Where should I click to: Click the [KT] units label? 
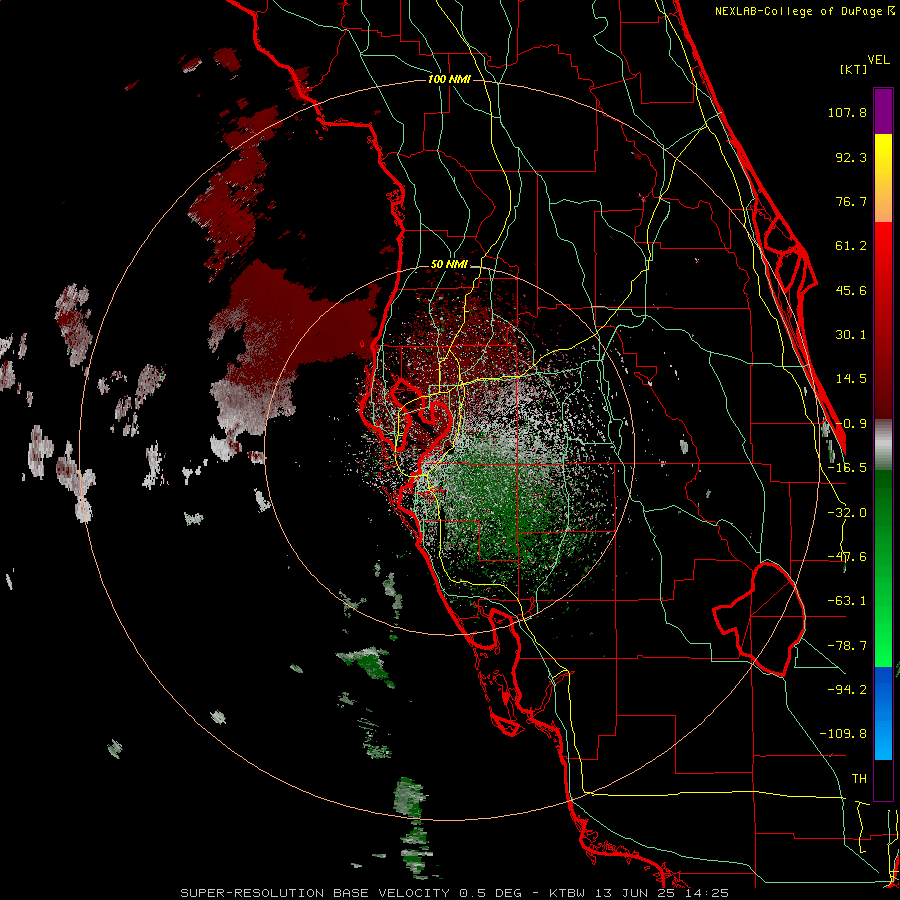854,69
